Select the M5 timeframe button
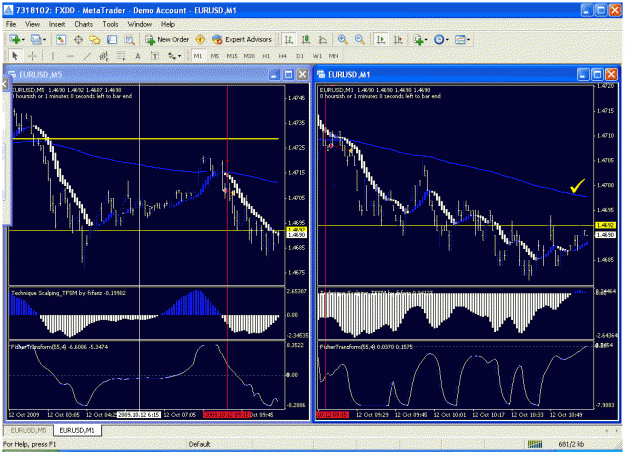625x452 pixels. 215,56
